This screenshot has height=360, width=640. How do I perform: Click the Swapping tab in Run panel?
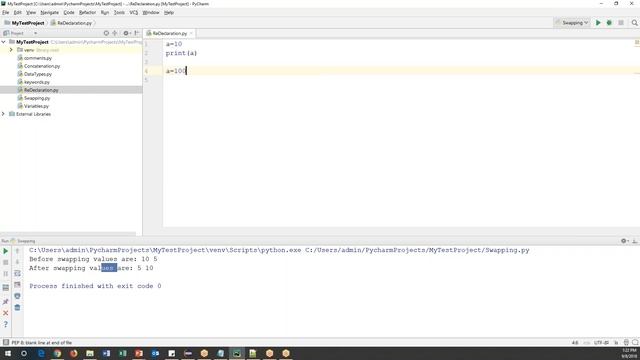[x=23, y=241]
